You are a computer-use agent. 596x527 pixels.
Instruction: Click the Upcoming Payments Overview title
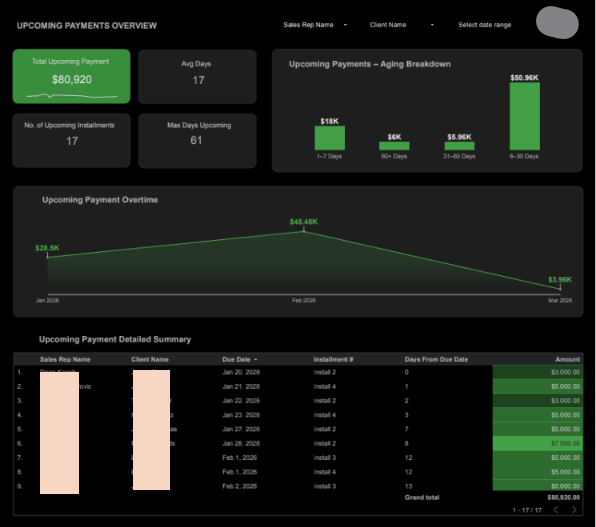click(x=87, y=25)
